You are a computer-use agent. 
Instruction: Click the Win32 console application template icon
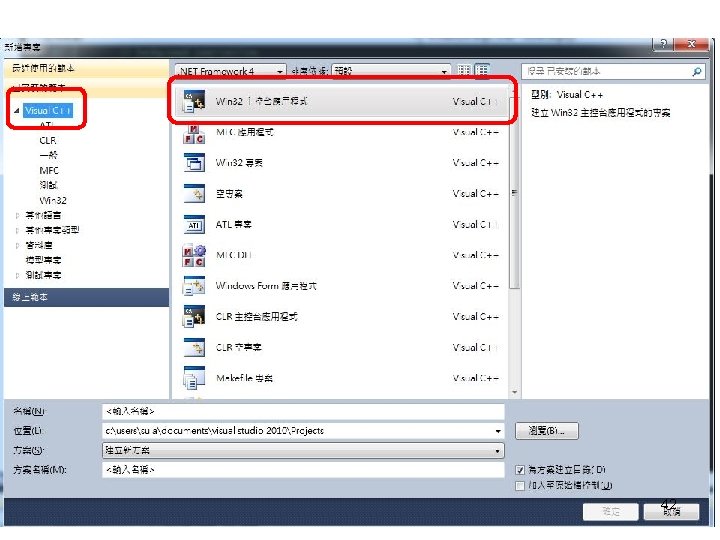[194, 101]
